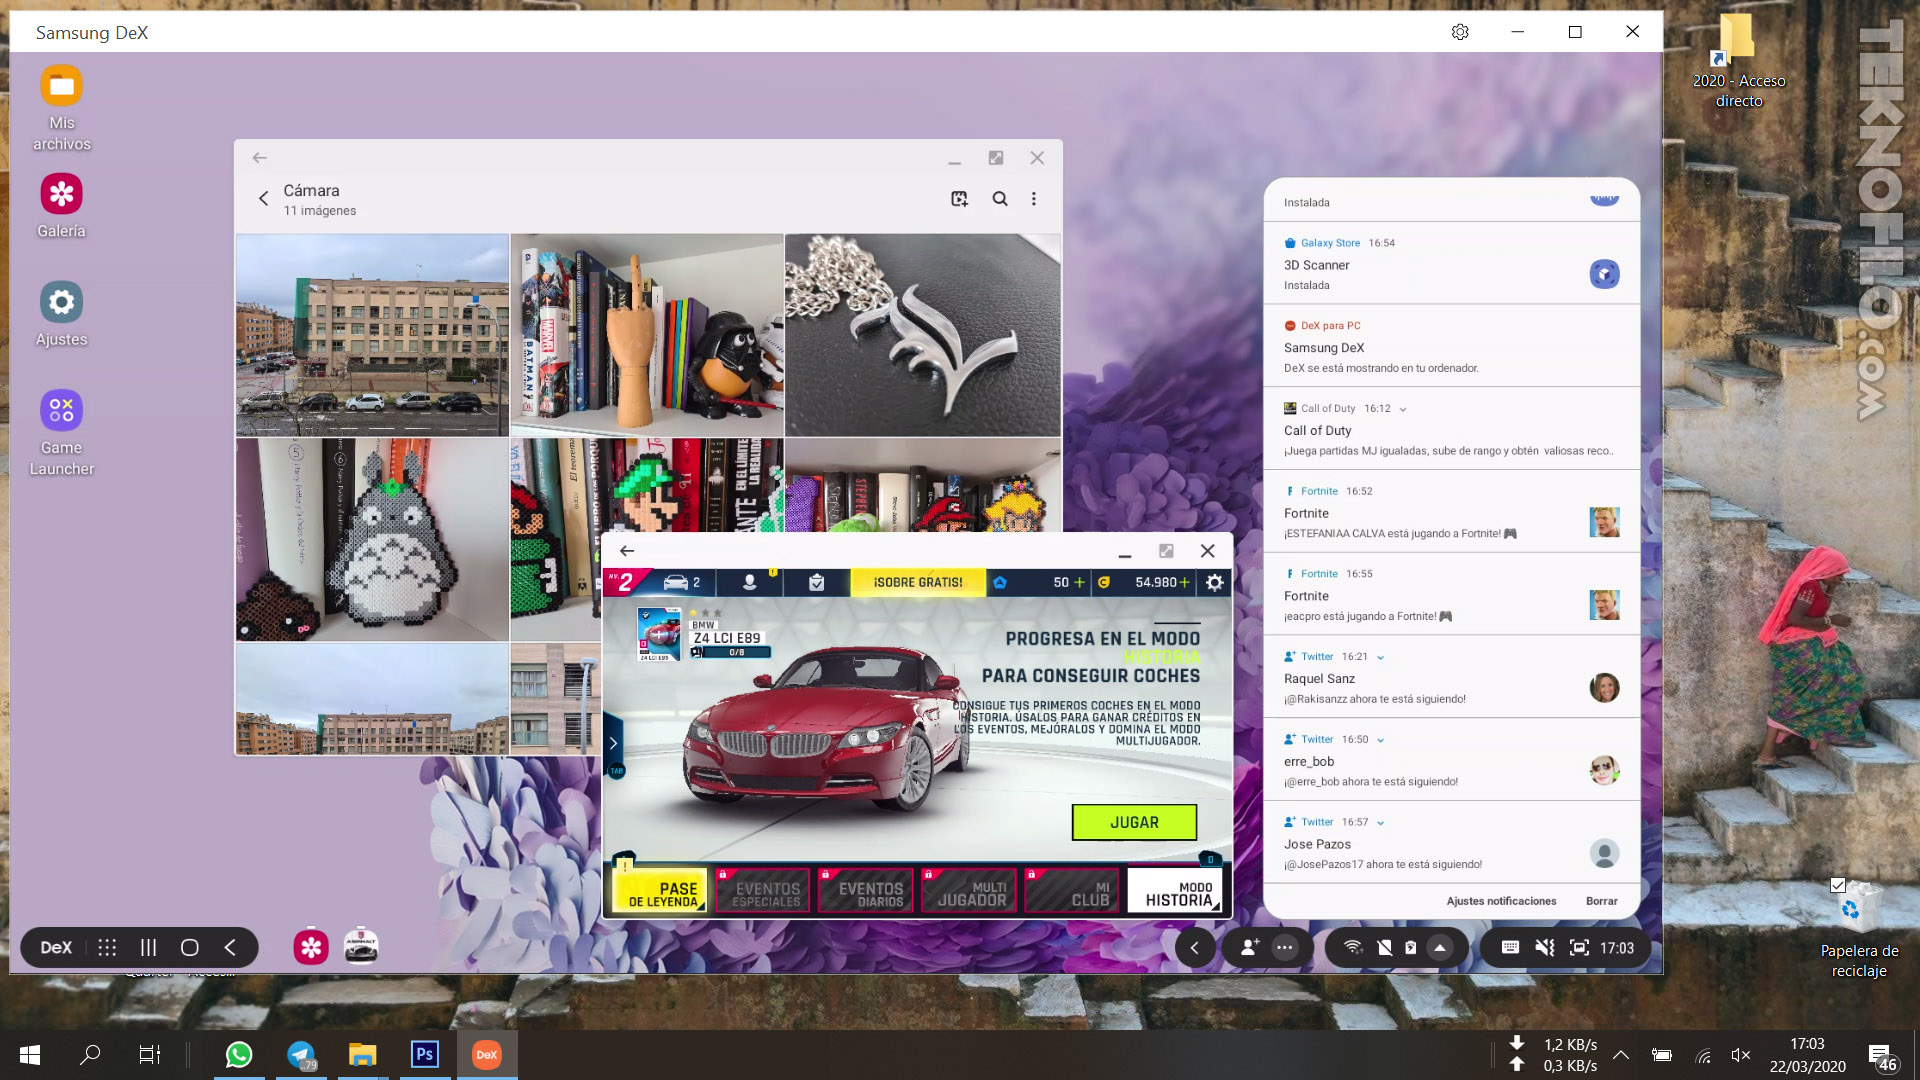Open Windows Action Center notifications
Screen dimensions: 1920x1080
coord(1882,1056)
